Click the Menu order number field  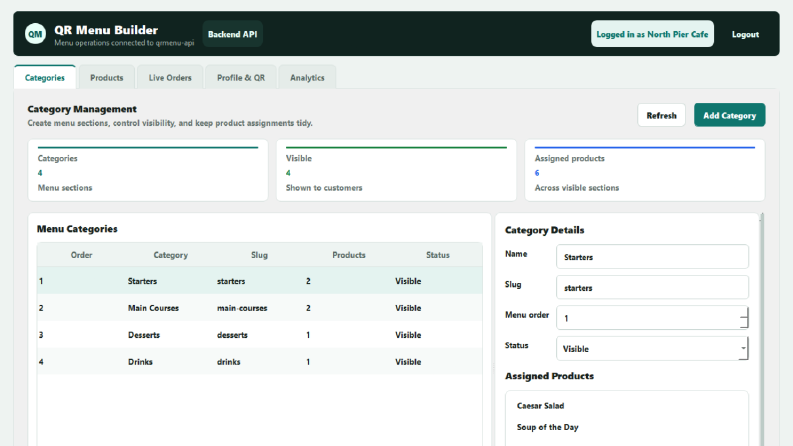[x=652, y=318]
